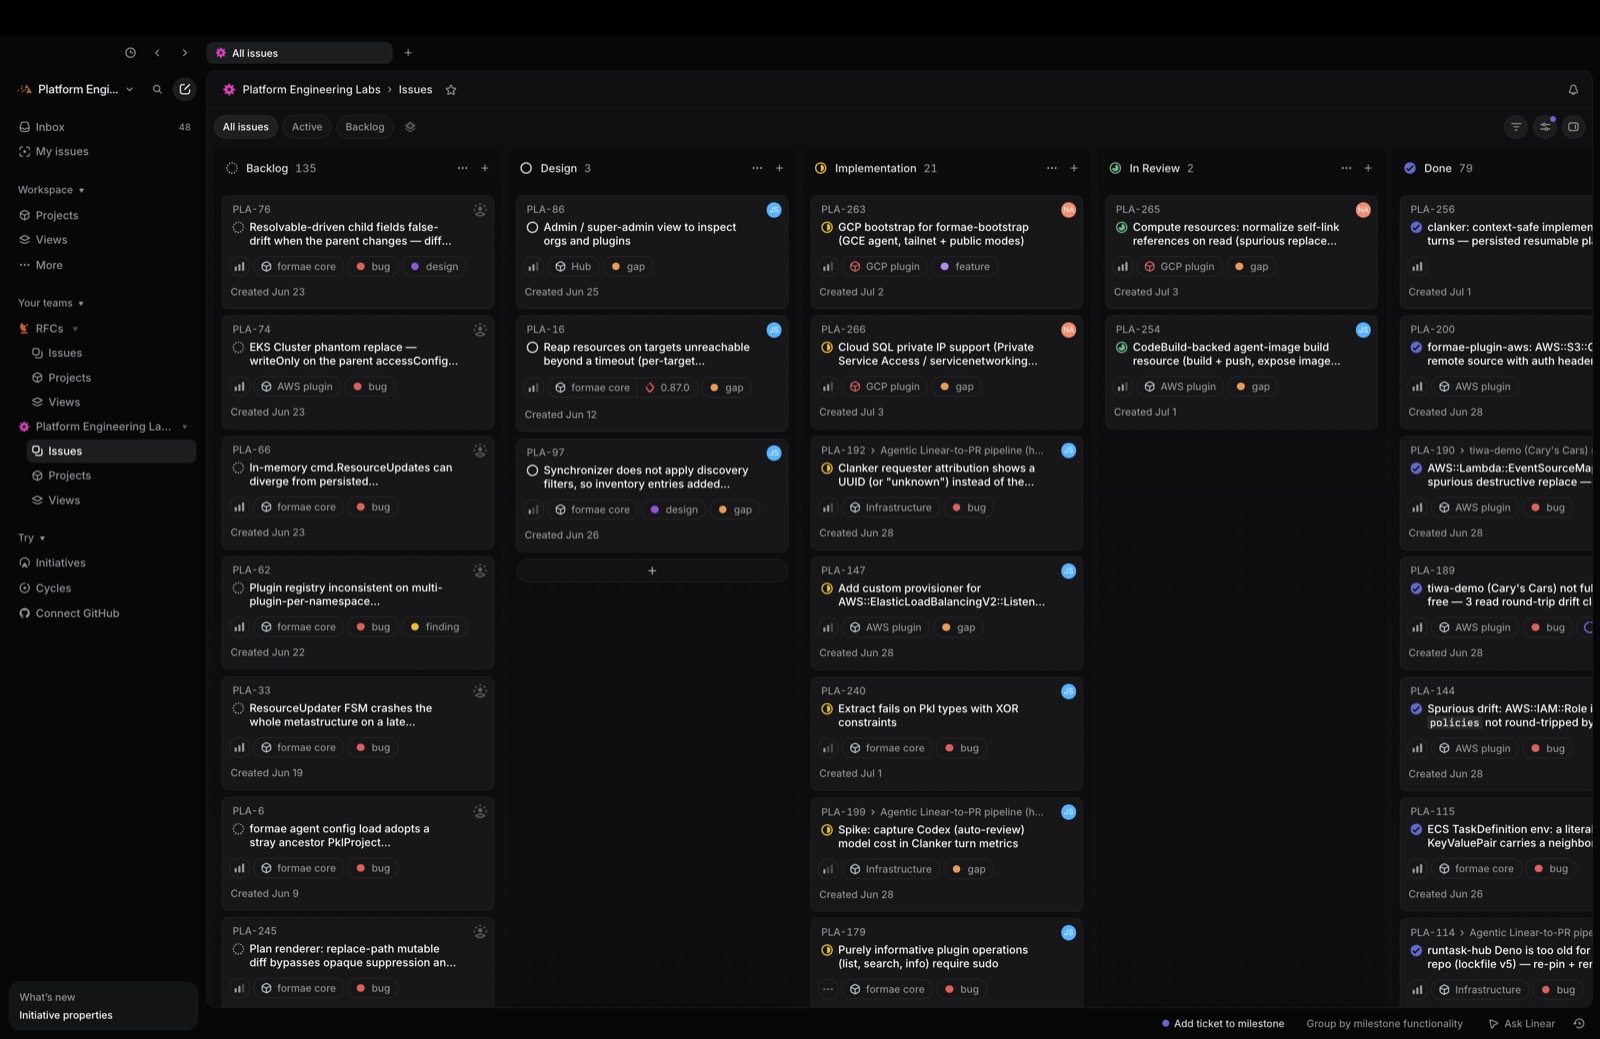Open What's new Initiative properties card
The height and width of the screenshot is (1039, 1600).
tap(103, 1006)
